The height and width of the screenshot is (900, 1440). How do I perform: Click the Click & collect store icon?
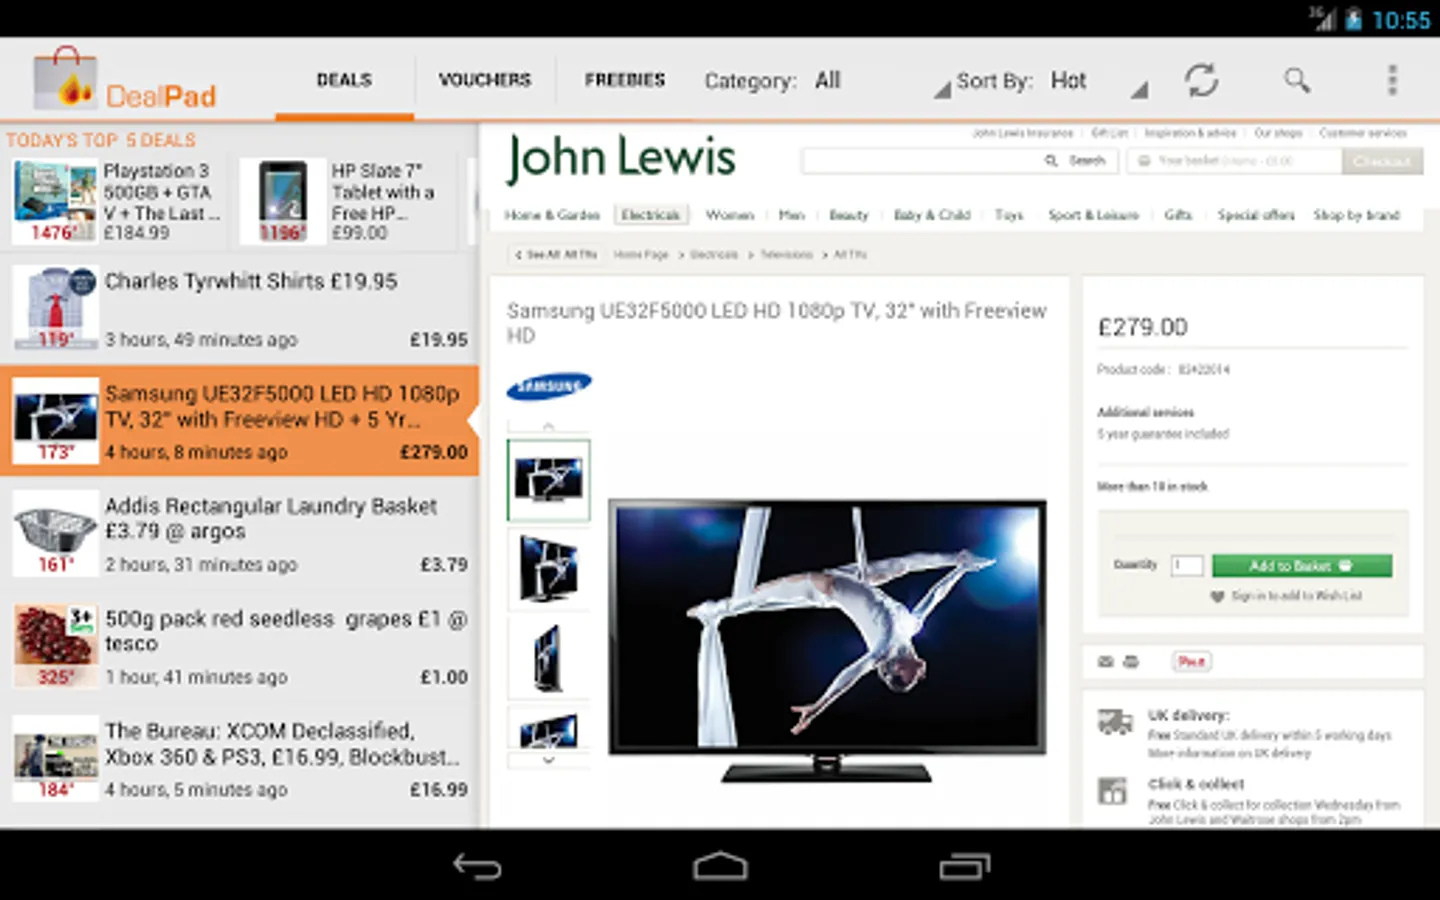1112,791
